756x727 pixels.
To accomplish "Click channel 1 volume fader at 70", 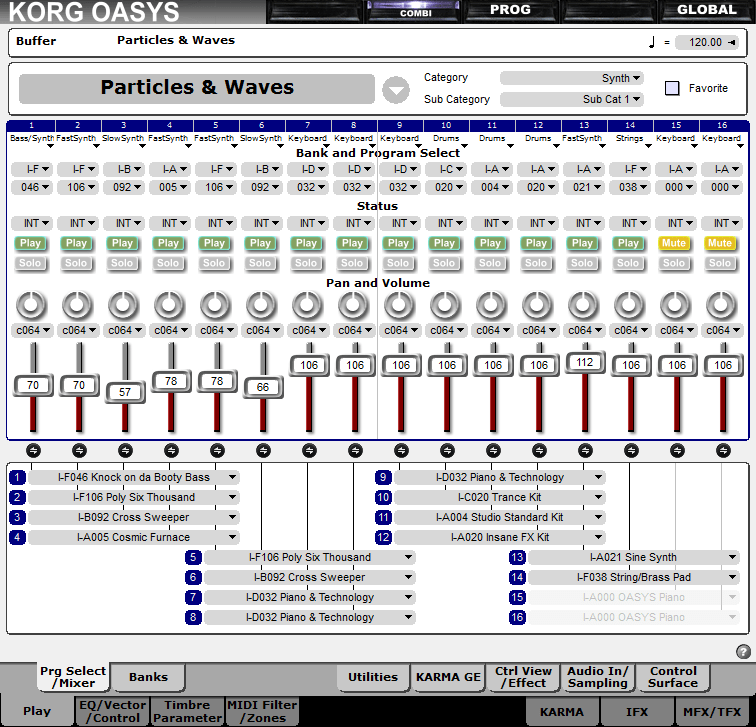I will (x=33, y=385).
